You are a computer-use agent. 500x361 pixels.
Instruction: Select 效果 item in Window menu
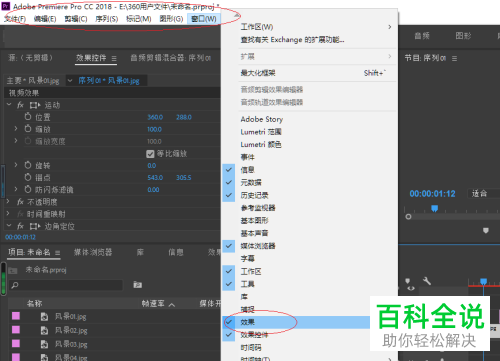click(x=297, y=322)
